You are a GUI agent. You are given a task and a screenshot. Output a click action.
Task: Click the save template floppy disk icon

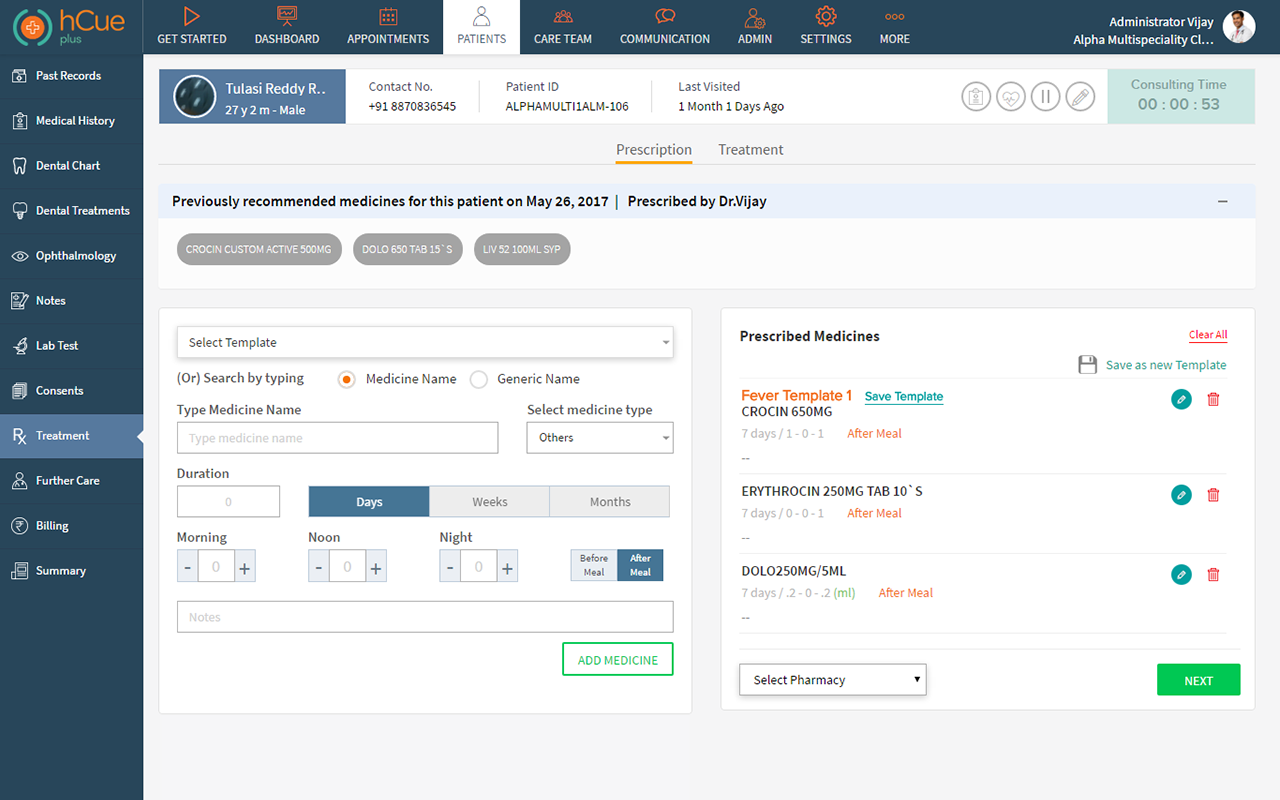click(1087, 365)
